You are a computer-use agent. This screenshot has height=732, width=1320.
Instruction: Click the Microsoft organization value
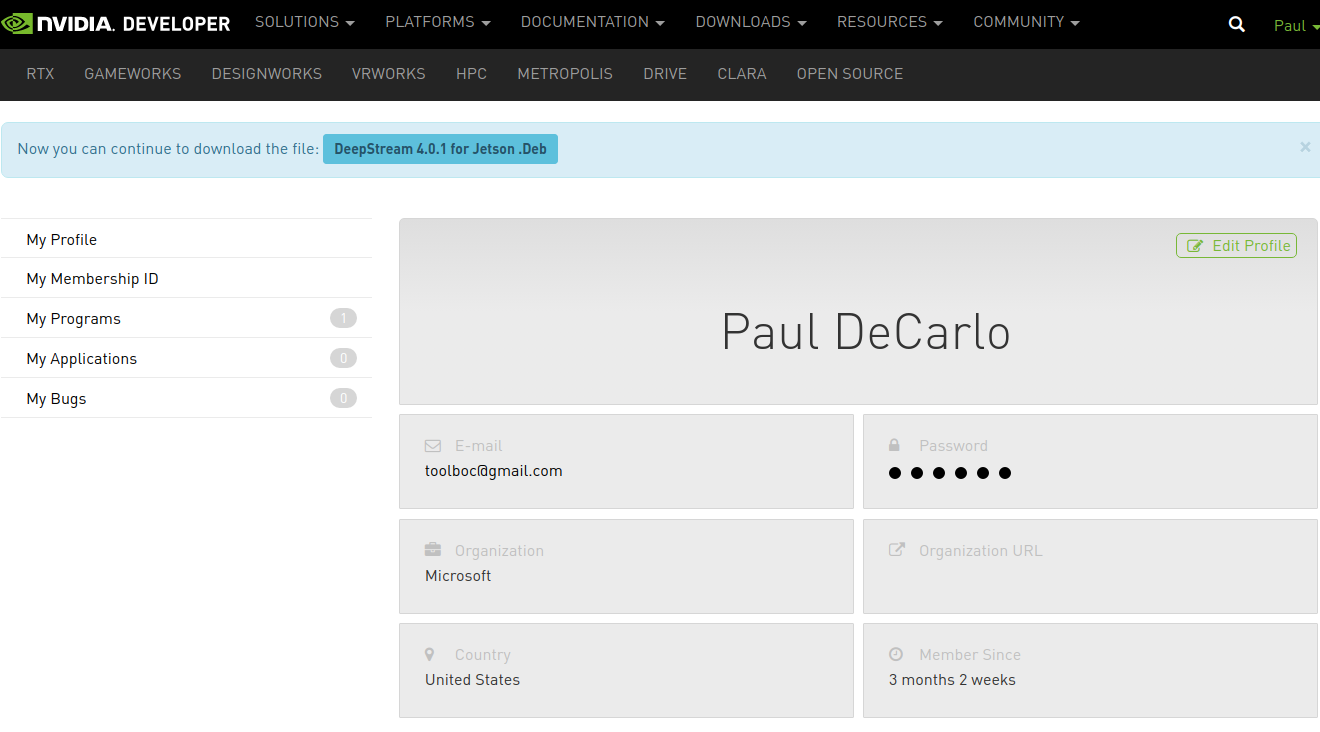458,576
